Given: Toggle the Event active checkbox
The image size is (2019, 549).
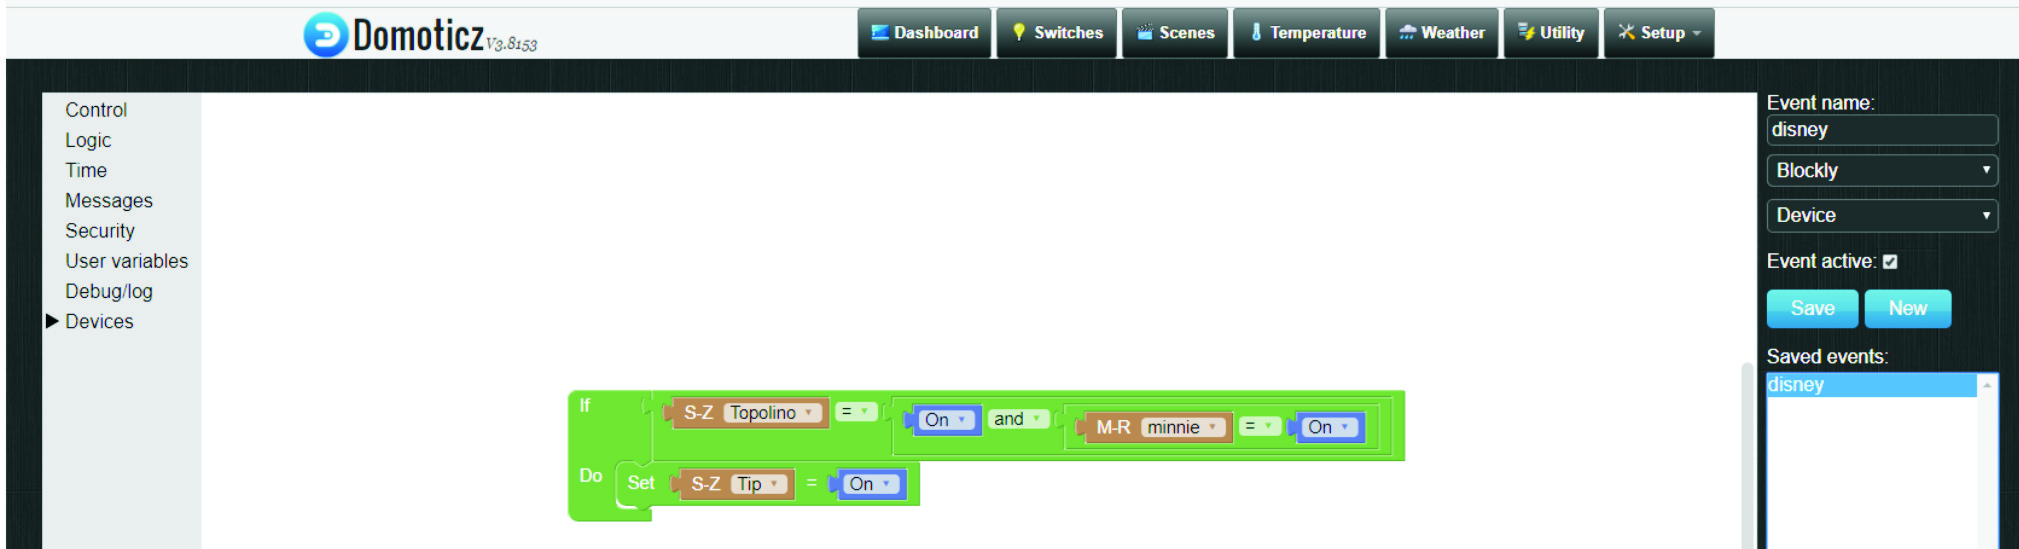Looking at the screenshot, I should (1890, 262).
